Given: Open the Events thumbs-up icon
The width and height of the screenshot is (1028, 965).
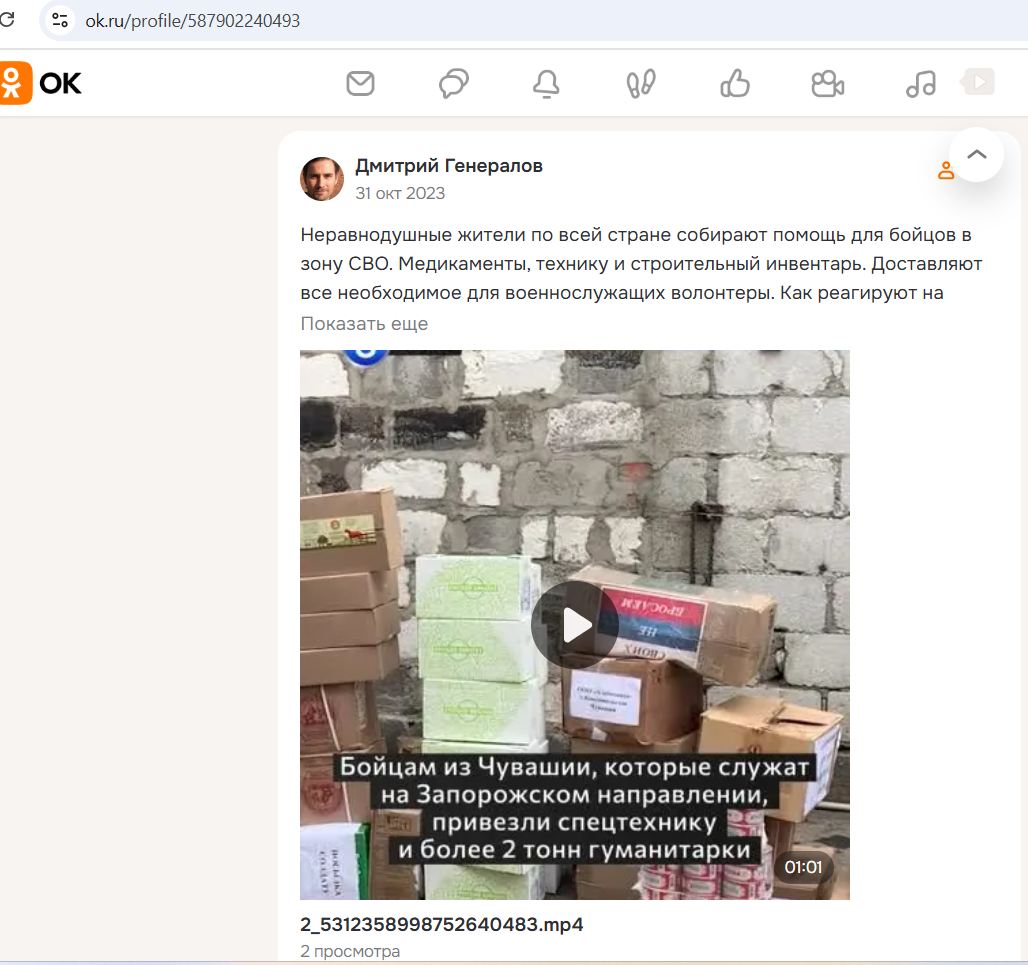Looking at the screenshot, I should [735, 84].
